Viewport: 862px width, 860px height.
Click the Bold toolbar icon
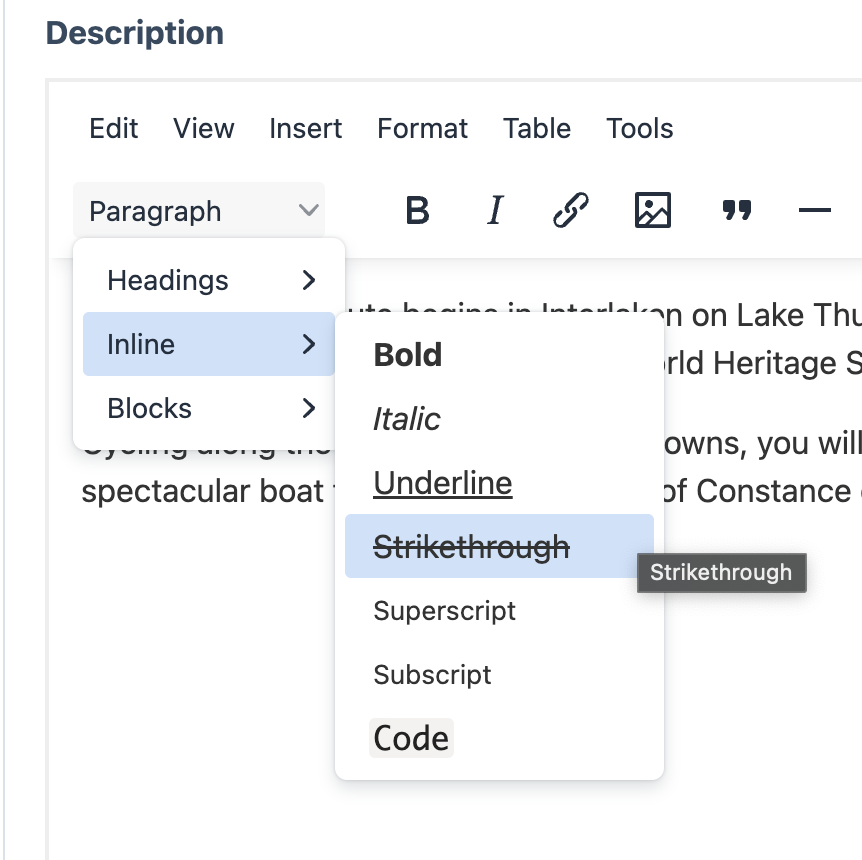[417, 211]
